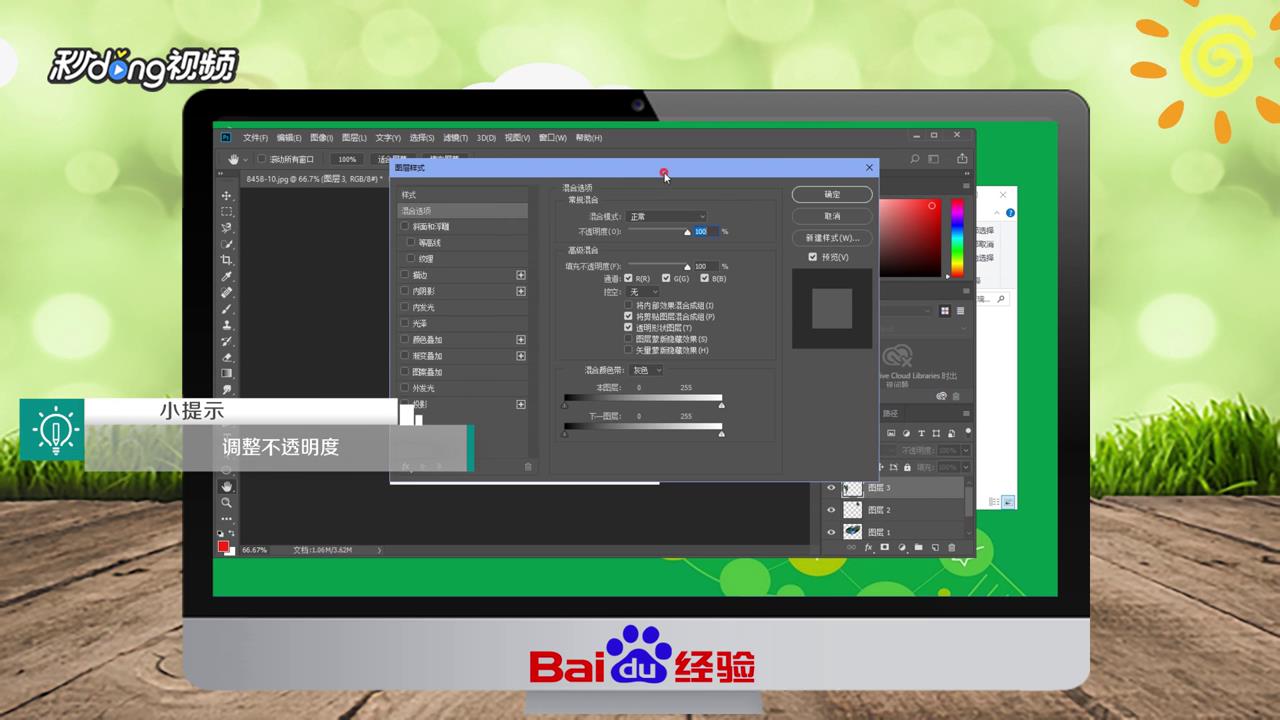
Task: Enable the 描边 style checkbox
Action: tap(405, 275)
